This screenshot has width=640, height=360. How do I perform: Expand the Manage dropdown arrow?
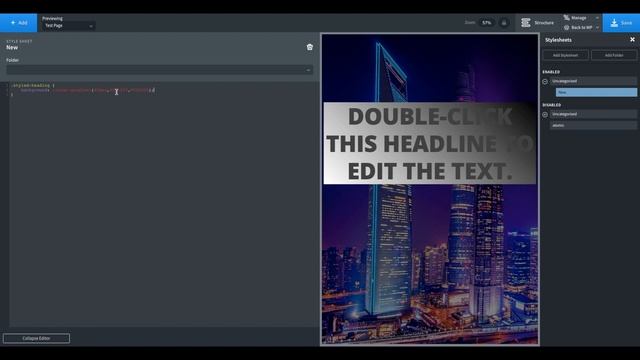[x=597, y=18]
